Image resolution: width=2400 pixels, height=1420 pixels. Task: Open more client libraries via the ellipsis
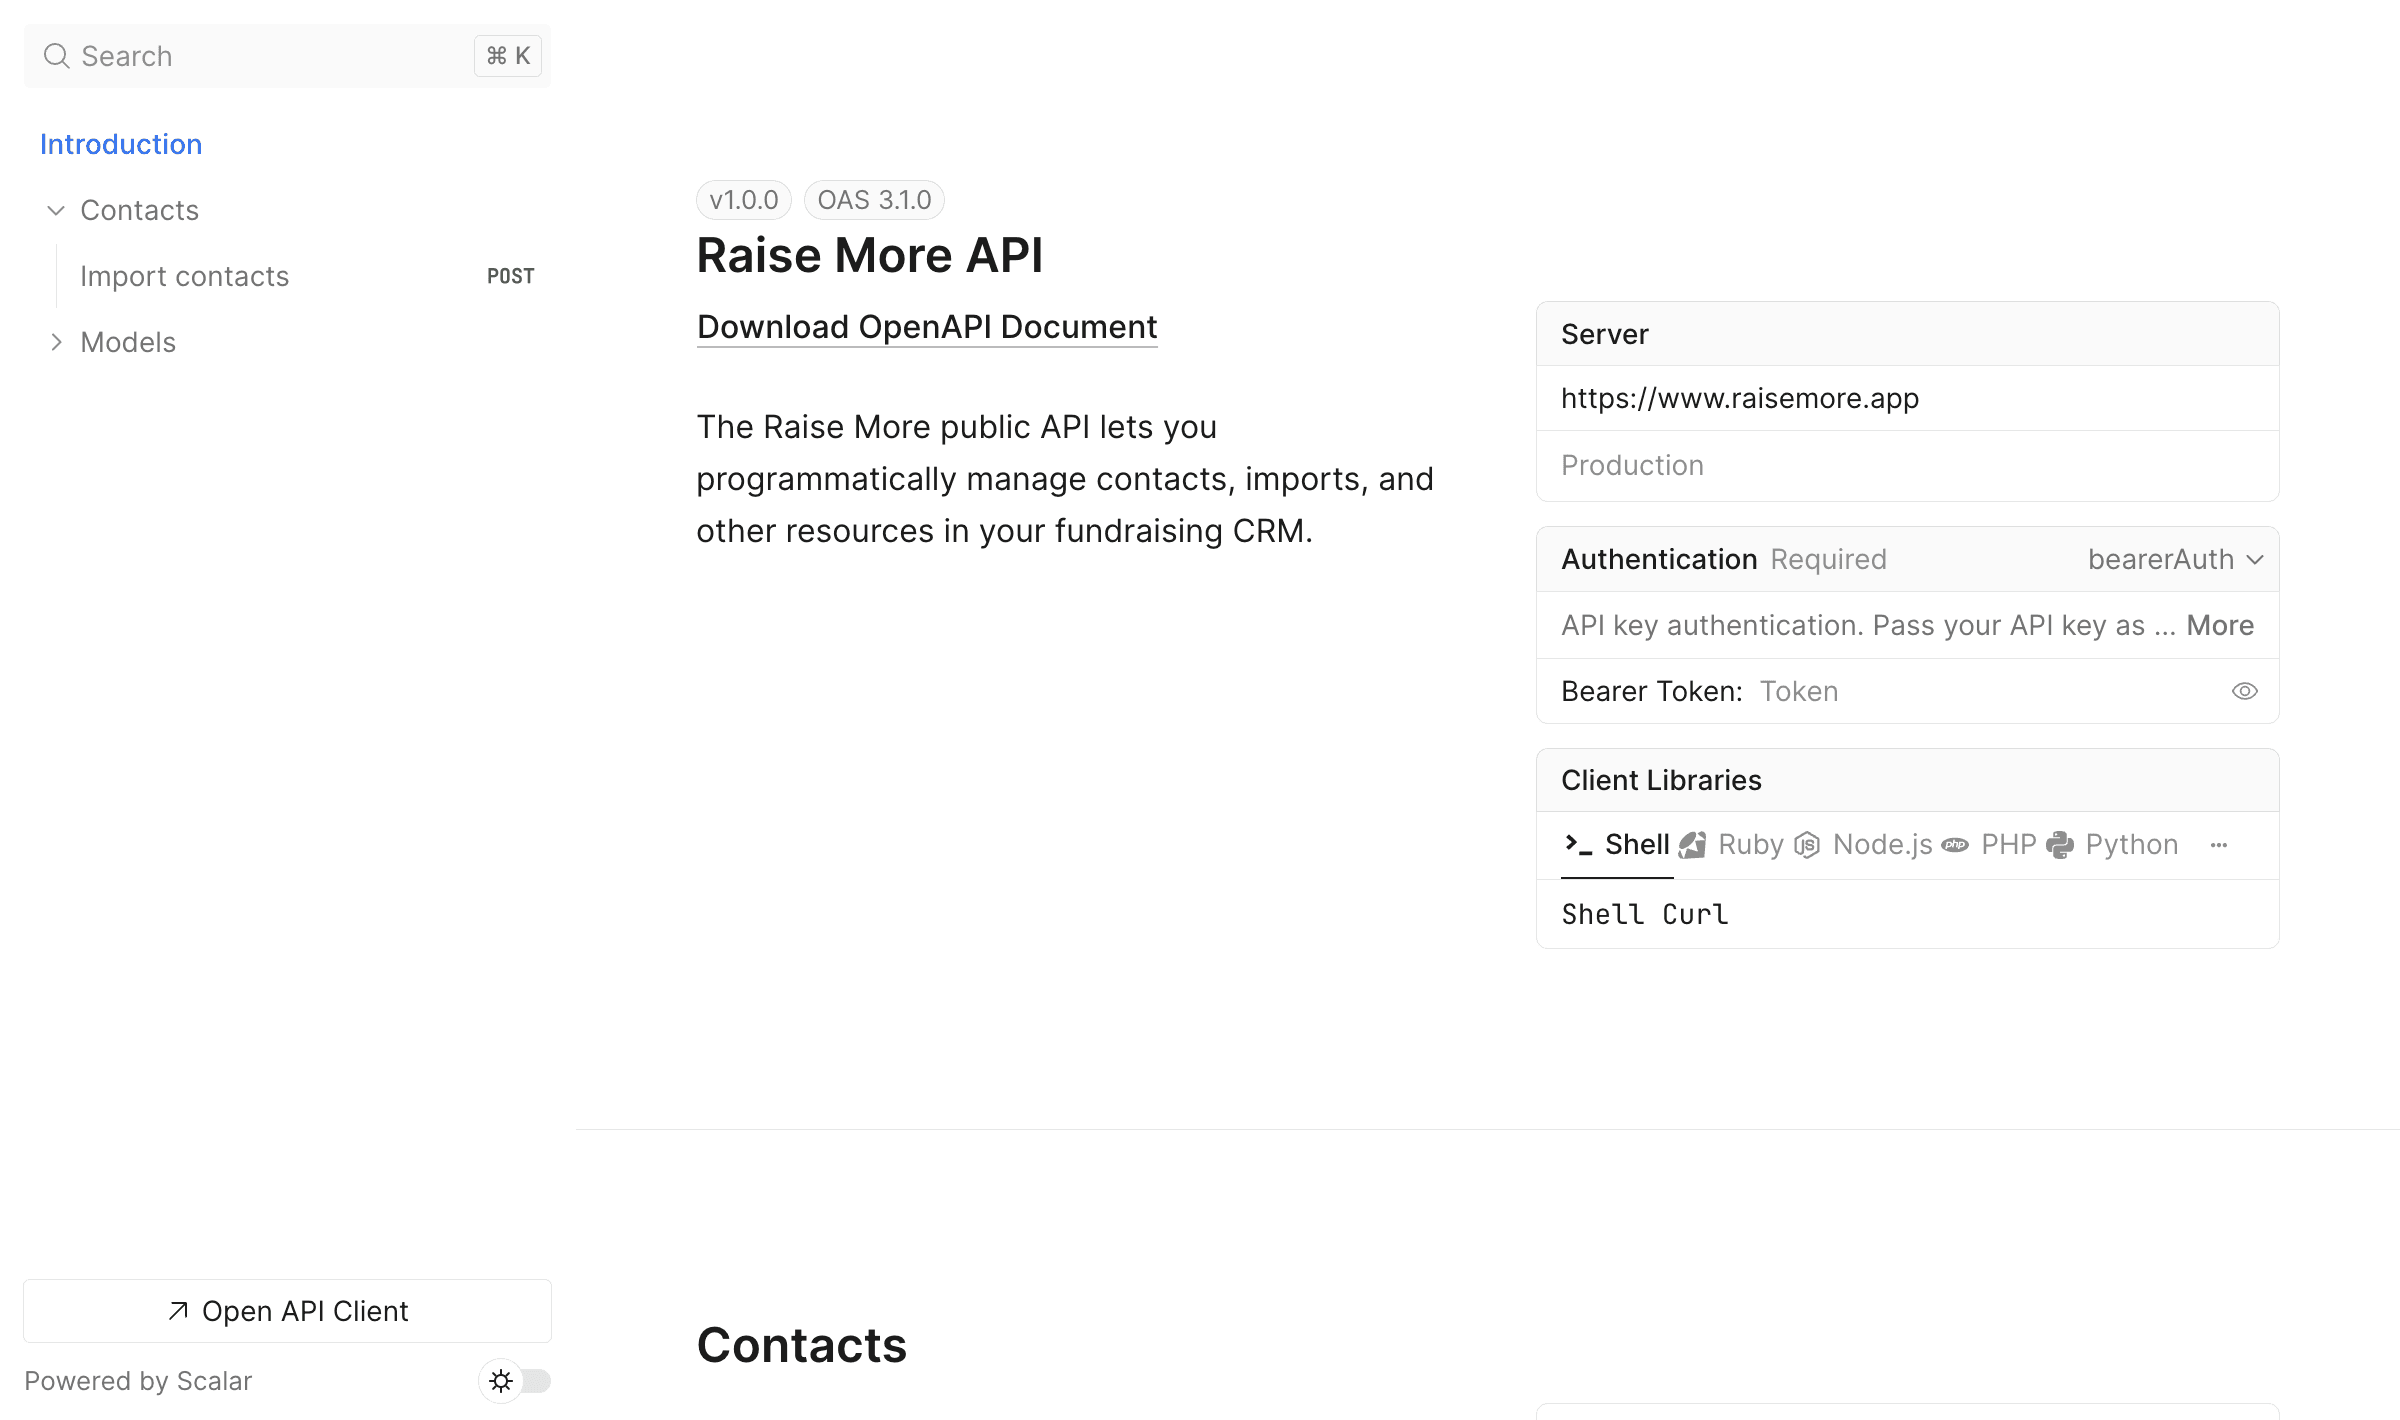pos(2219,844)
